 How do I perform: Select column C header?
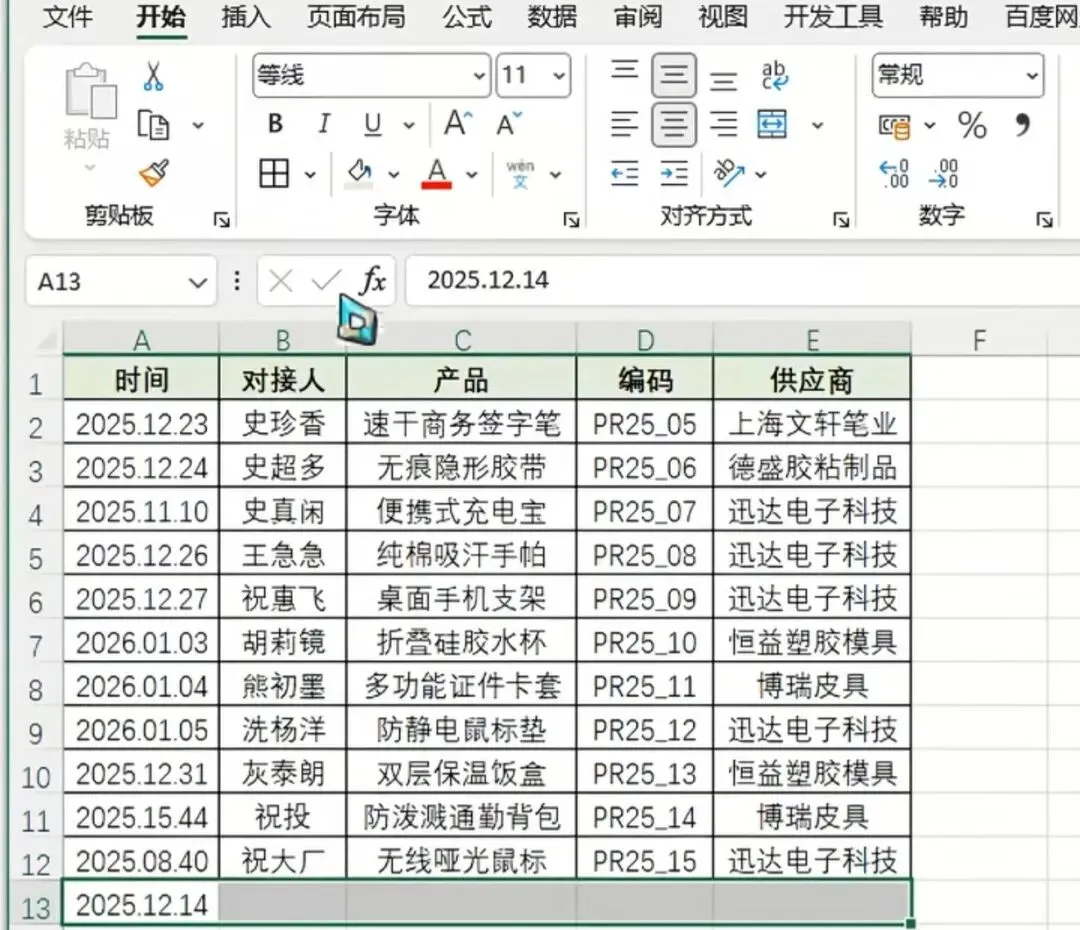[x=461, y=340]
